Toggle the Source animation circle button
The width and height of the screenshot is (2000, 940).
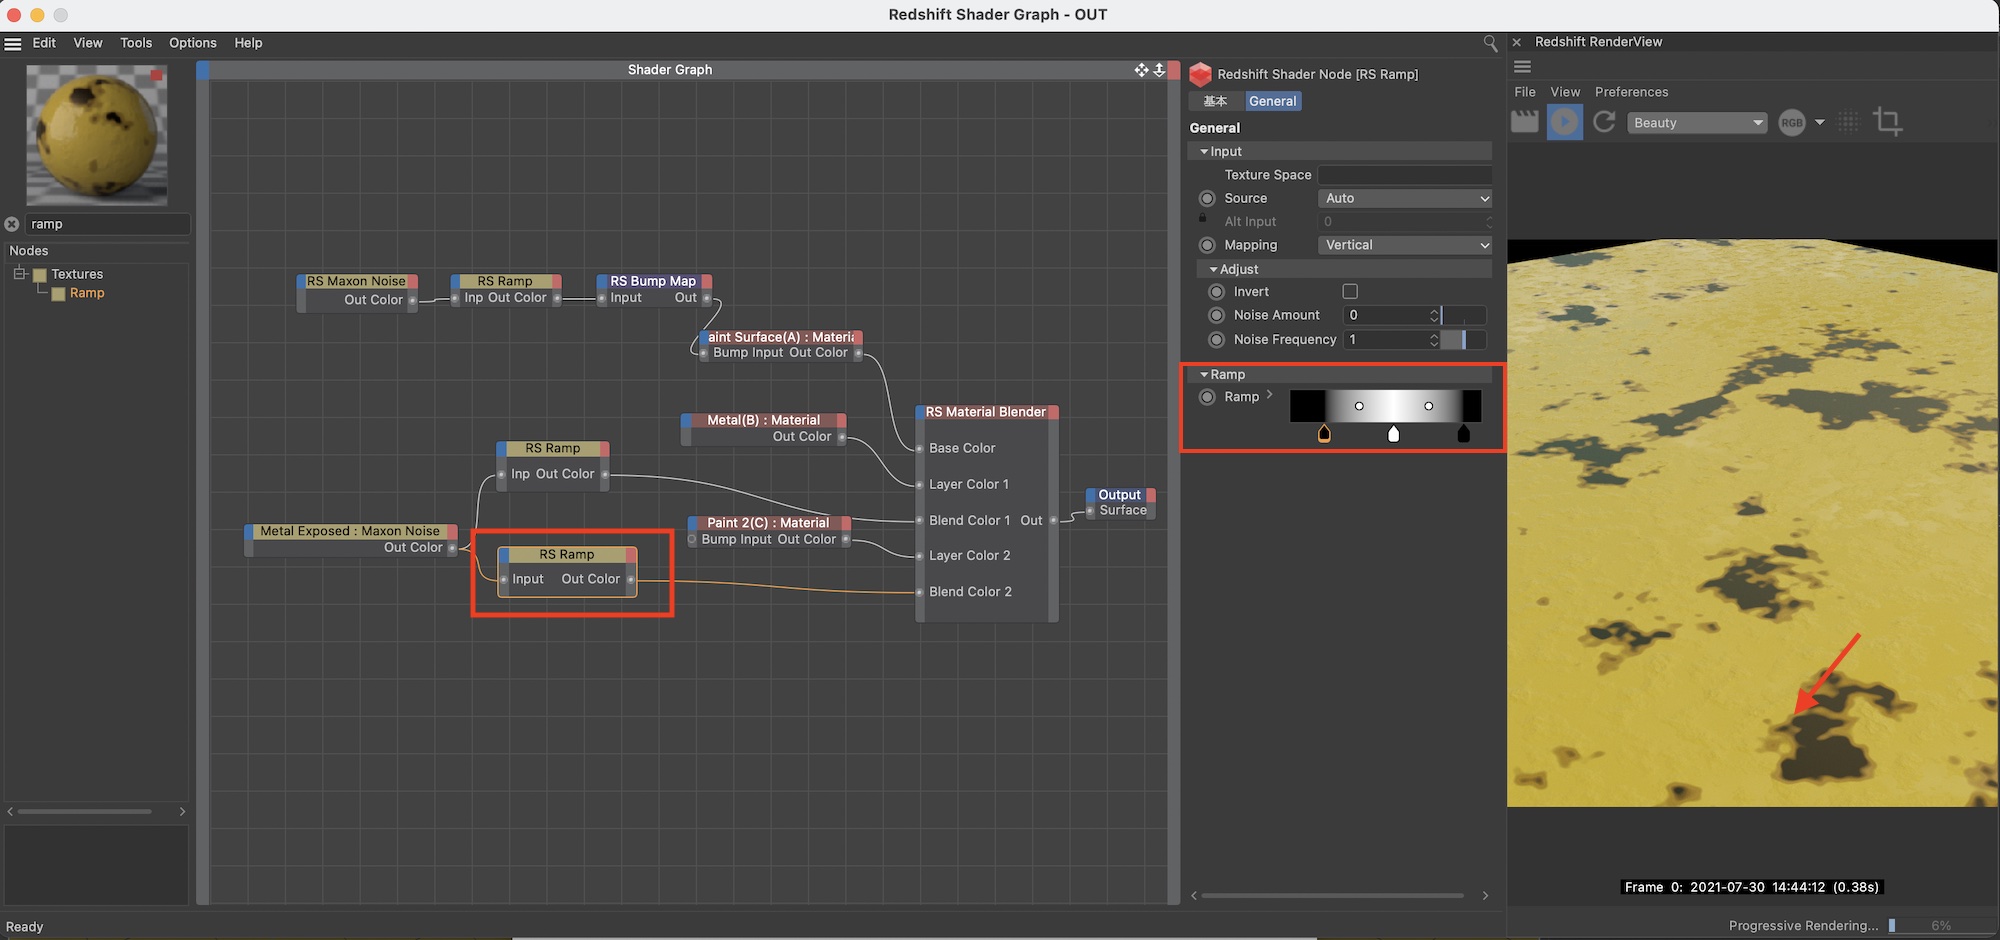tap(1207, 198)
